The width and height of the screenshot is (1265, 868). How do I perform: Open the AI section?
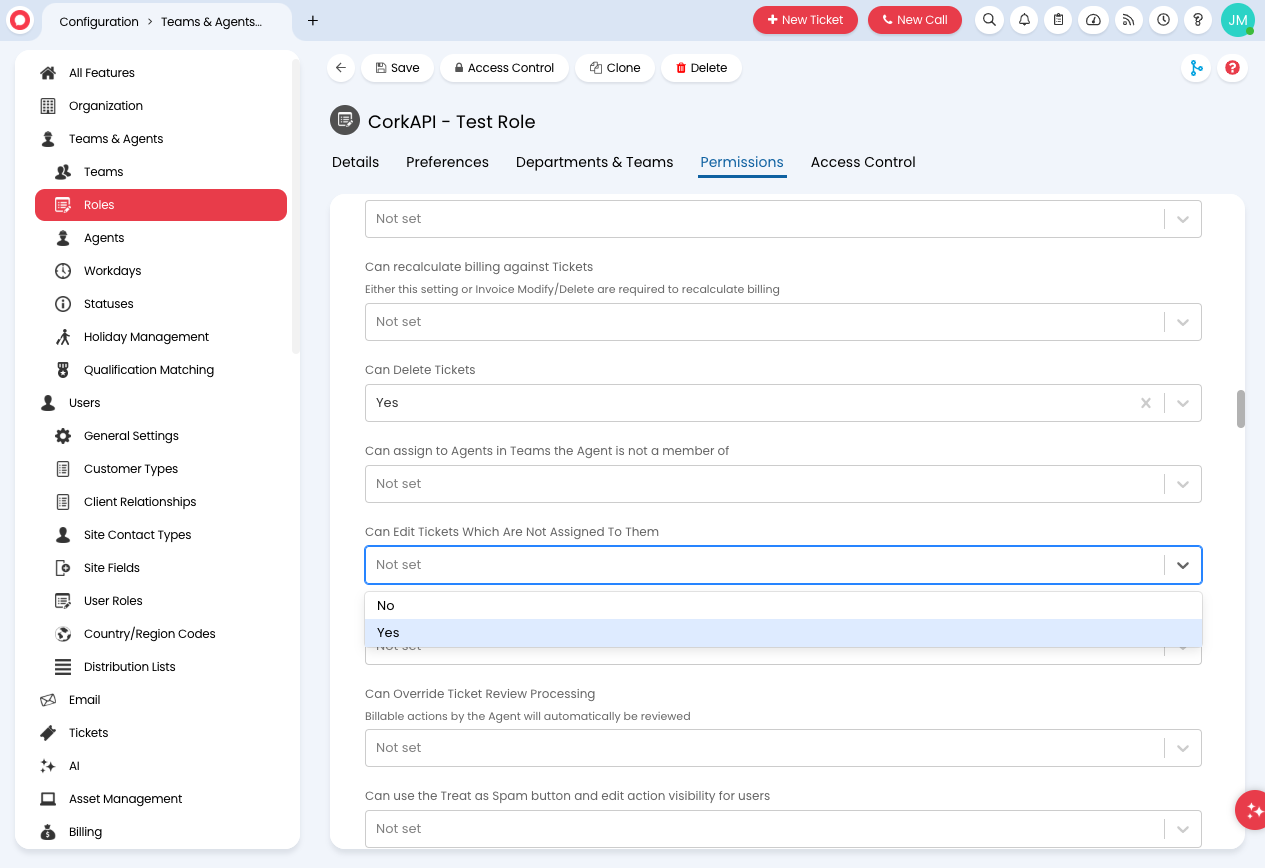74,766
